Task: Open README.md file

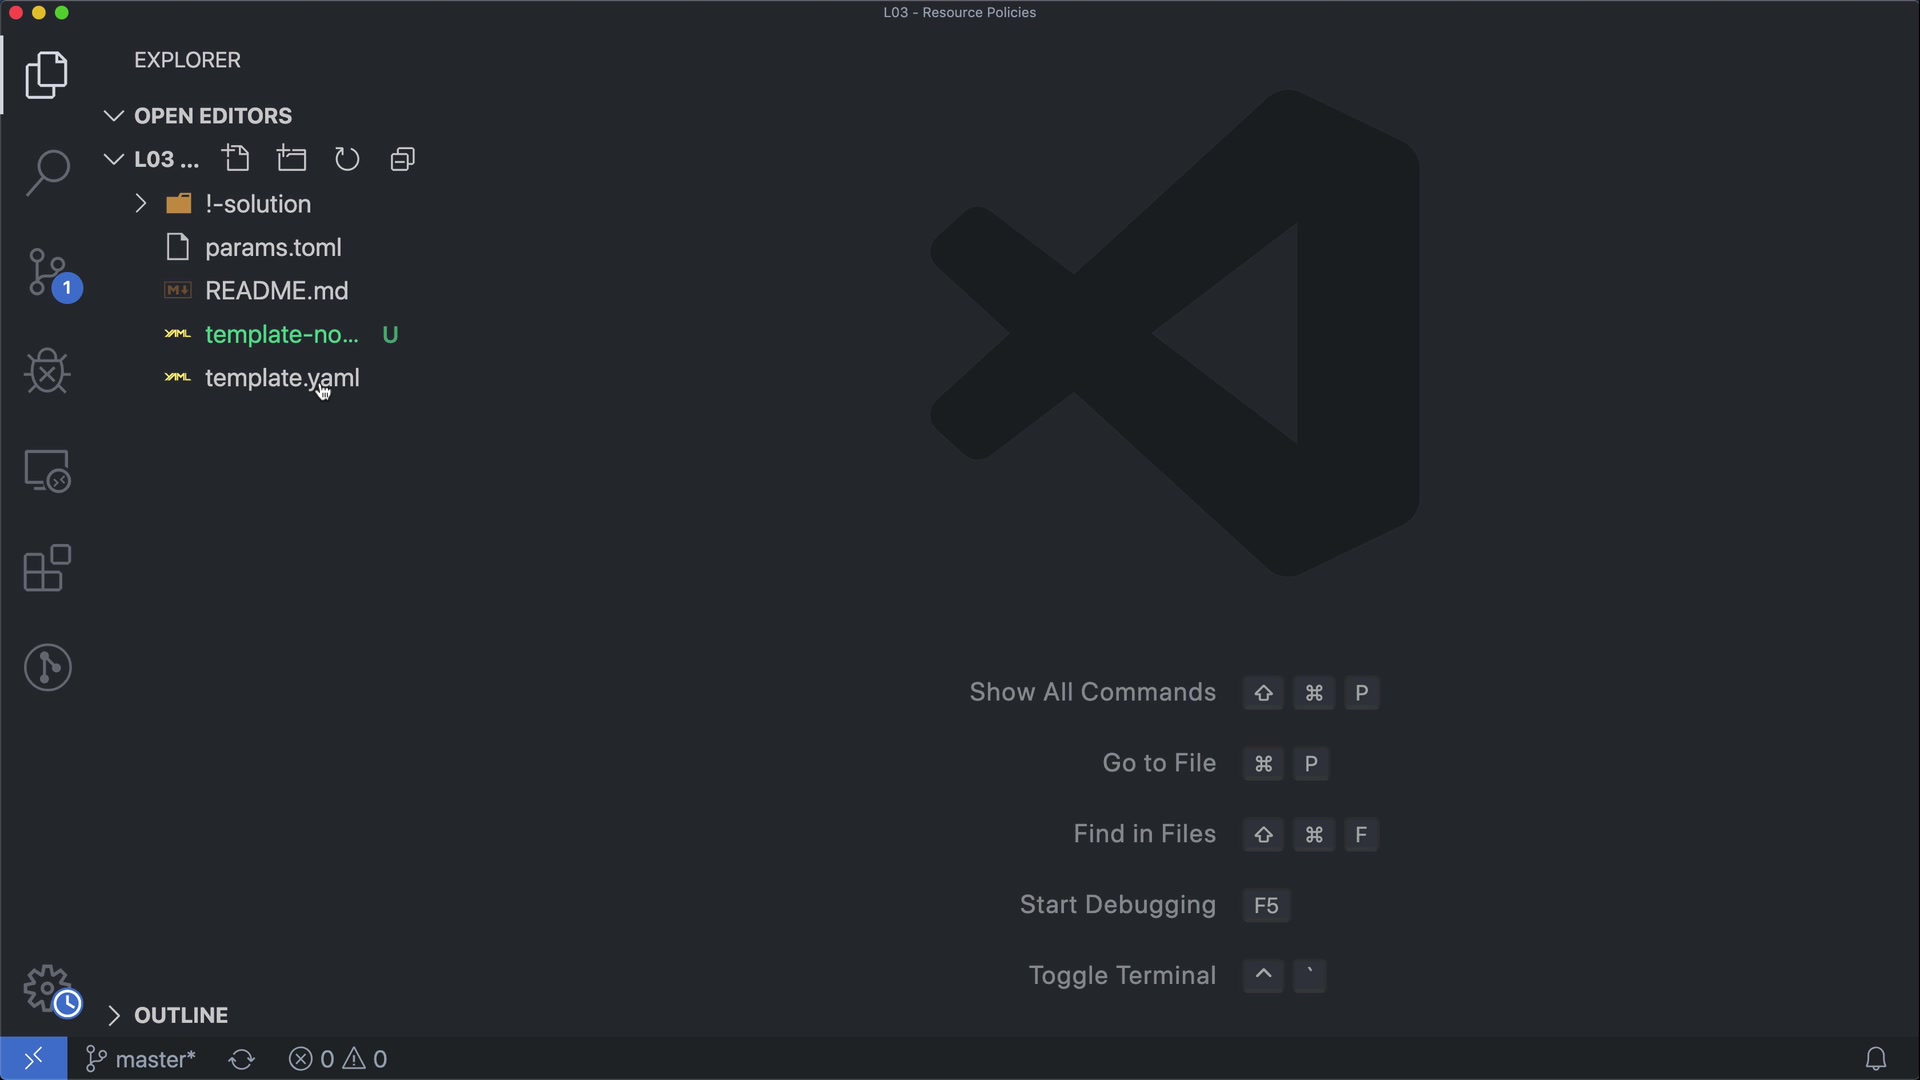Action: pos(276,291)
